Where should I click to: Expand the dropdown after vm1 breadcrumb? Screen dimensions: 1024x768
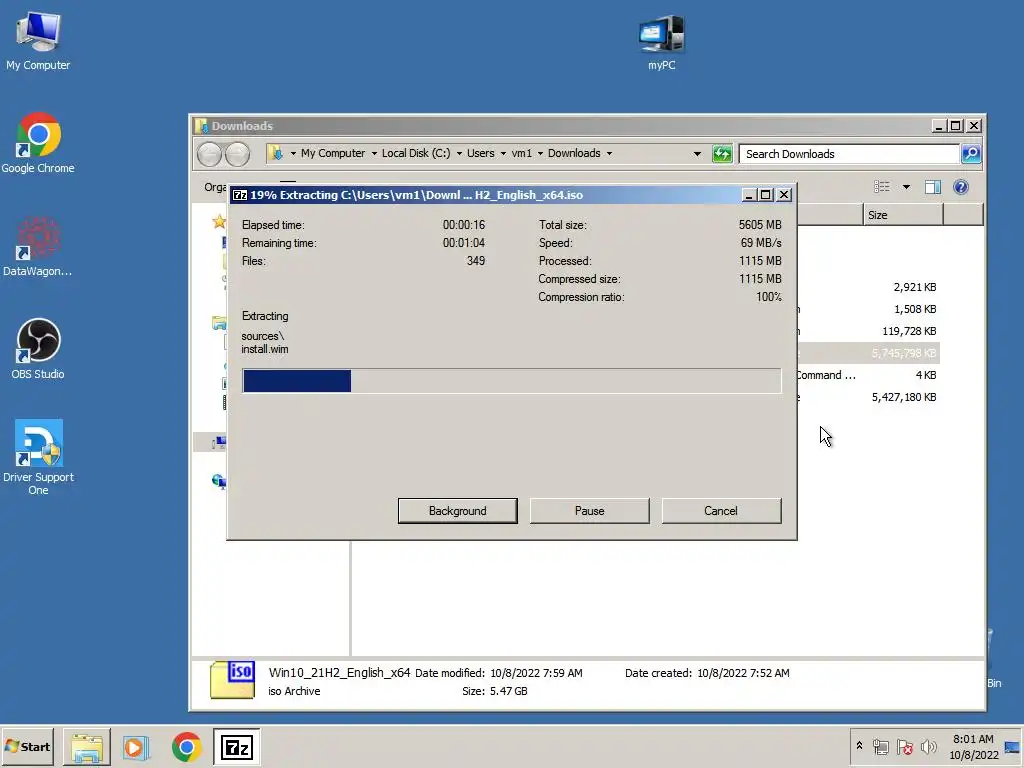[x=540, y=154]
